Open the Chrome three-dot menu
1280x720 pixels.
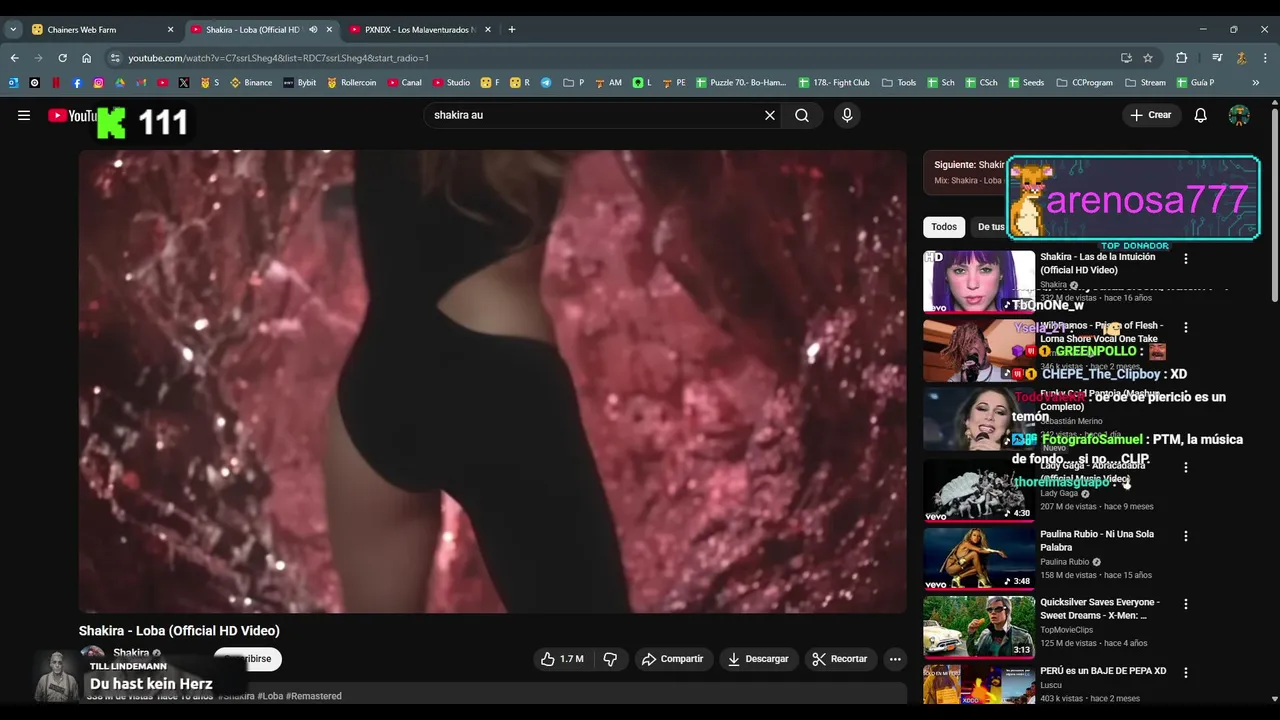[1264, 58]
